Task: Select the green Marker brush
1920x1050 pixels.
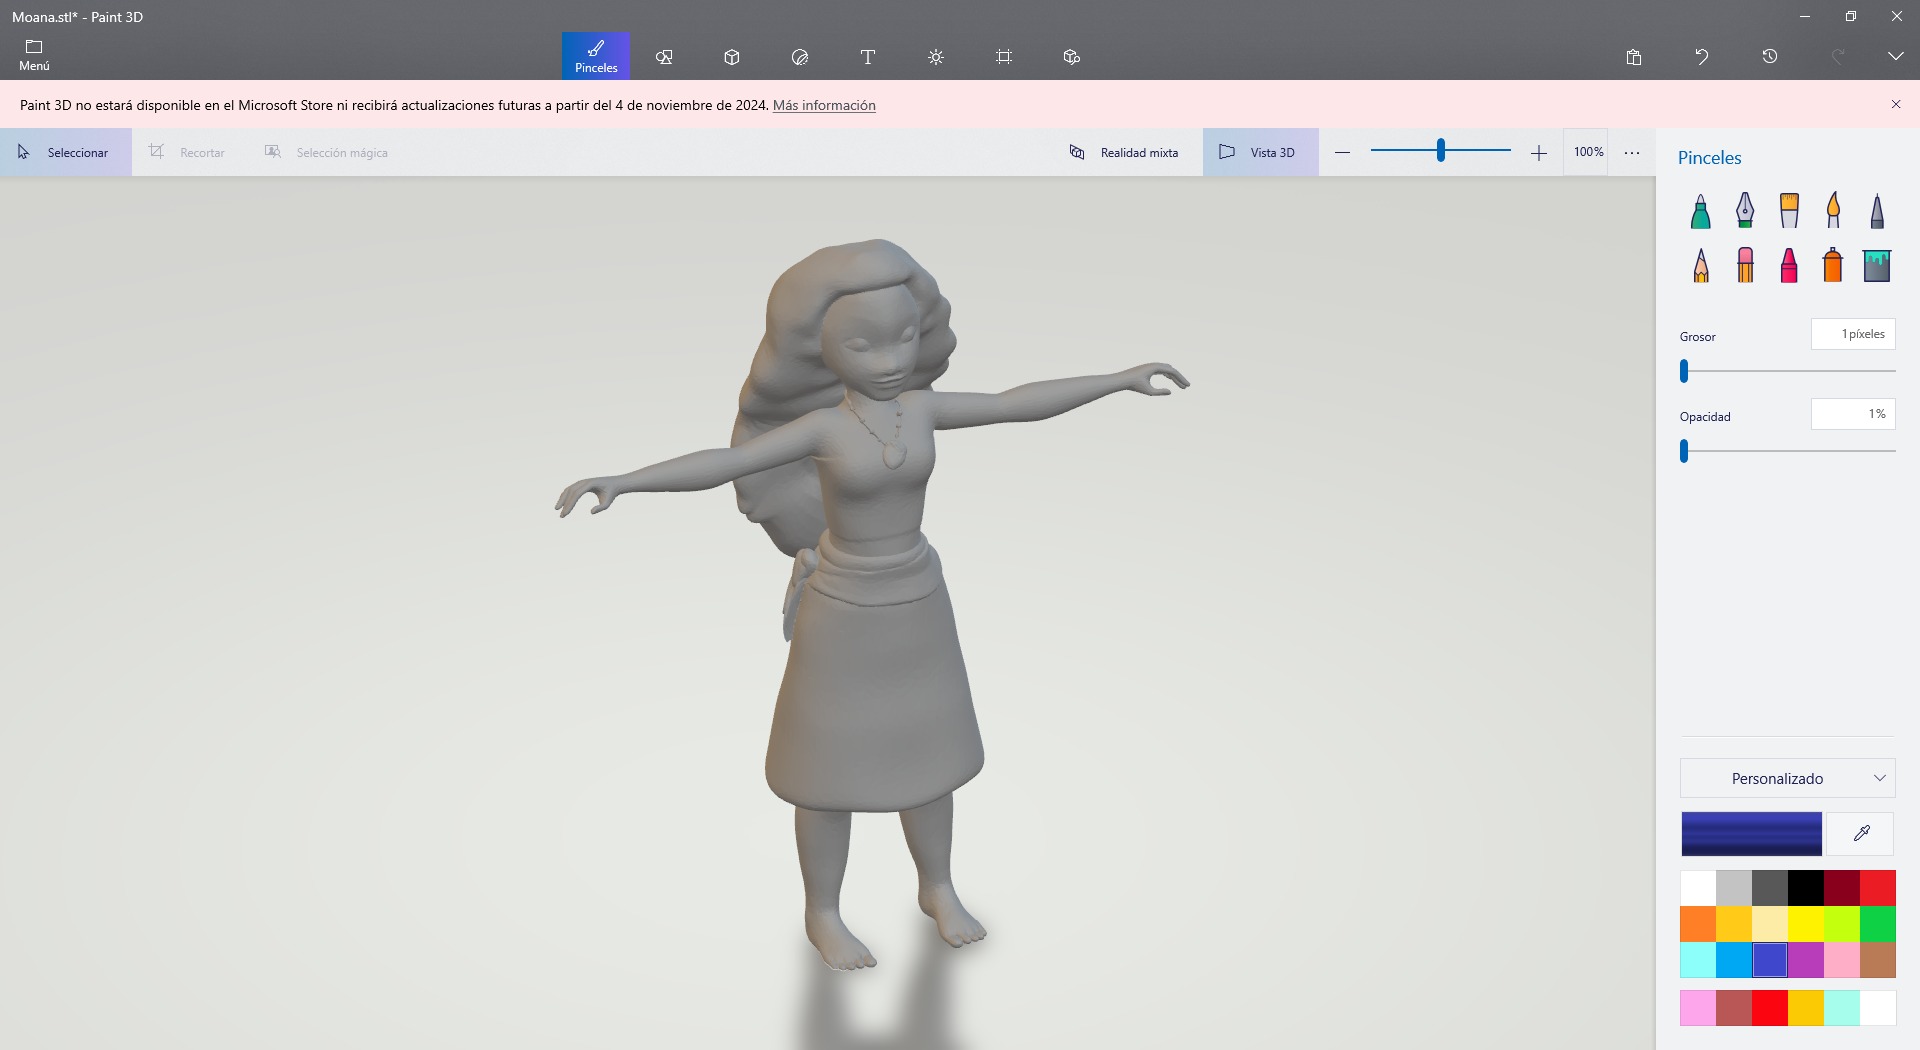Action: [x=1701, y=210]
